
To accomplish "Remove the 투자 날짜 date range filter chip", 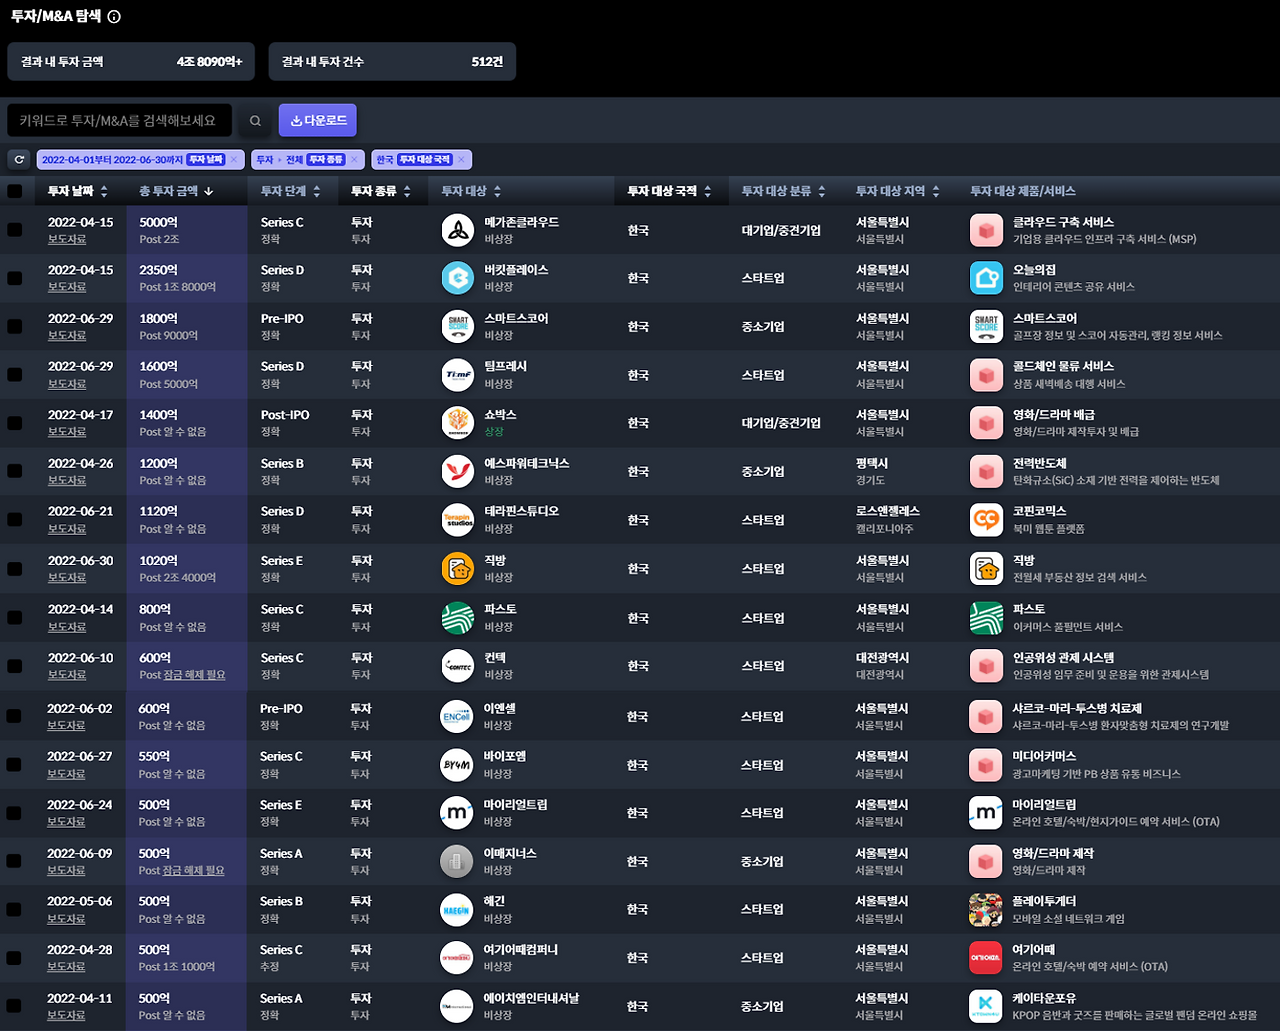I will (234, 160).
